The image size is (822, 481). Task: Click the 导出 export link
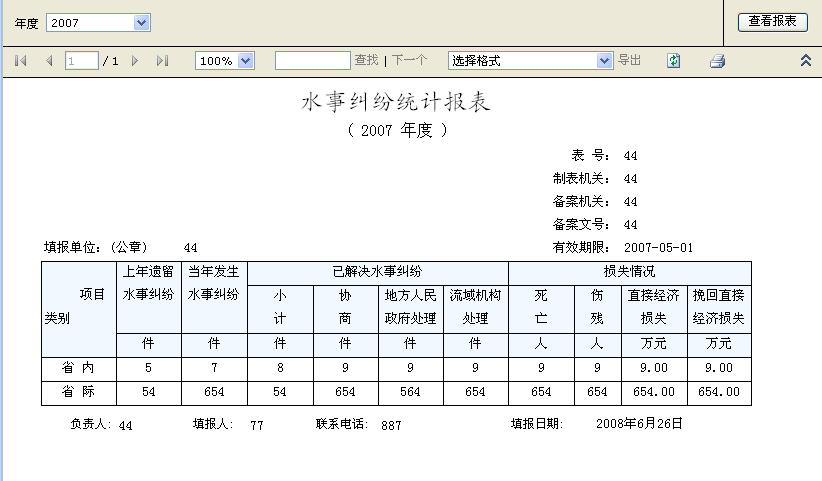click(629, 60)
